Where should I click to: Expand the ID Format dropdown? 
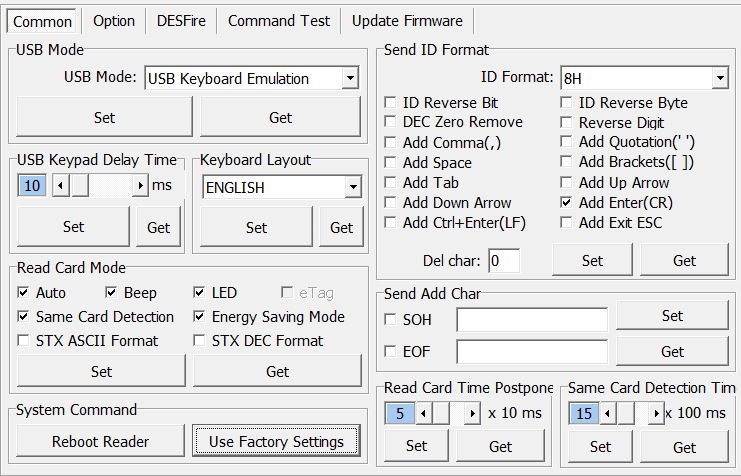(x=720, y=78)
